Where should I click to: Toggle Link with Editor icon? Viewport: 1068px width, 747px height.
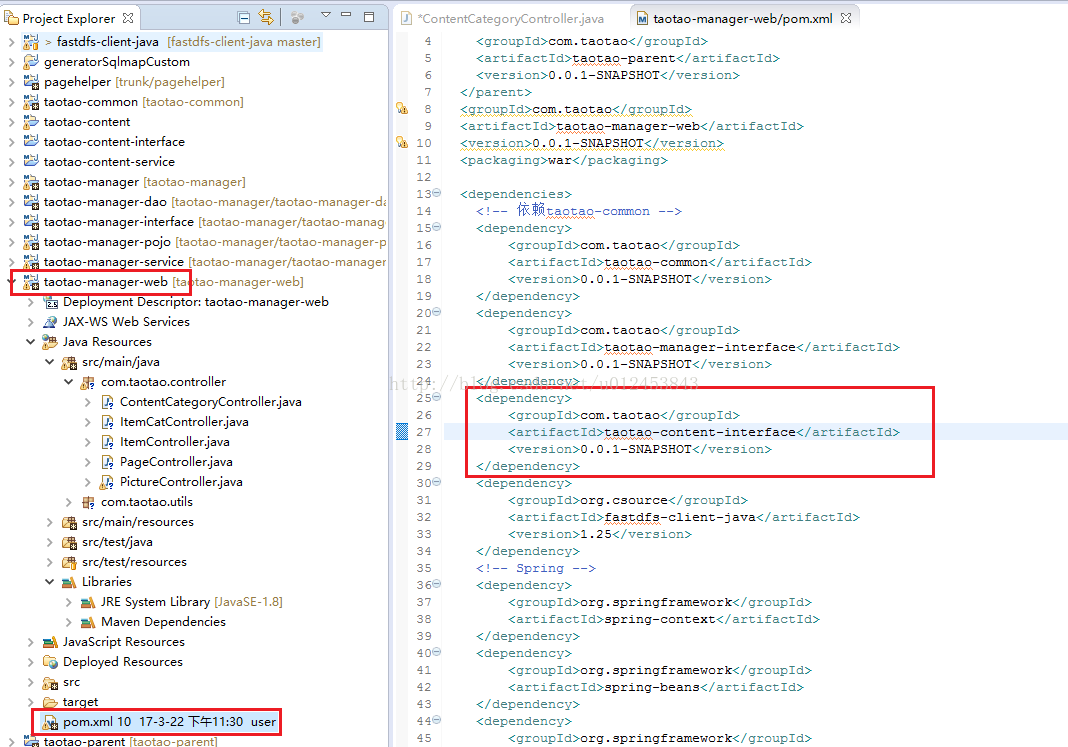click(266, 18)
